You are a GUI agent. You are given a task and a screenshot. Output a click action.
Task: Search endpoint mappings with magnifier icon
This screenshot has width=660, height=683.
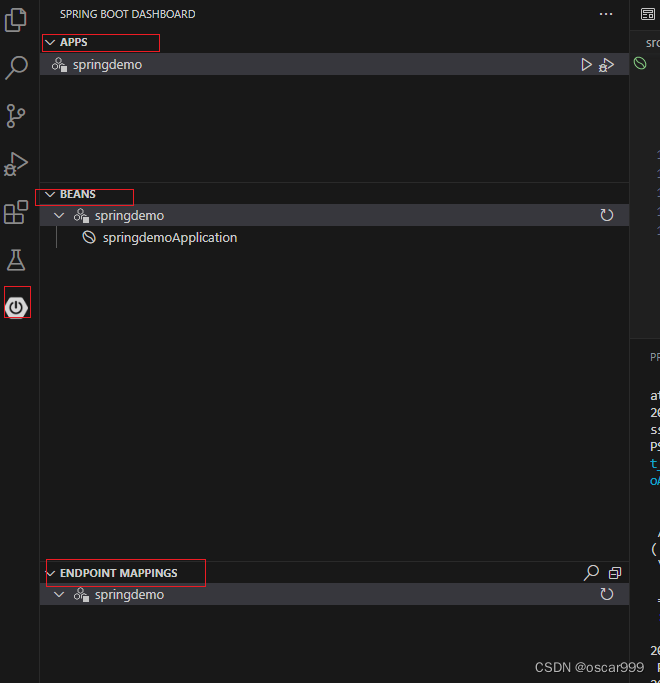[591, 573]
